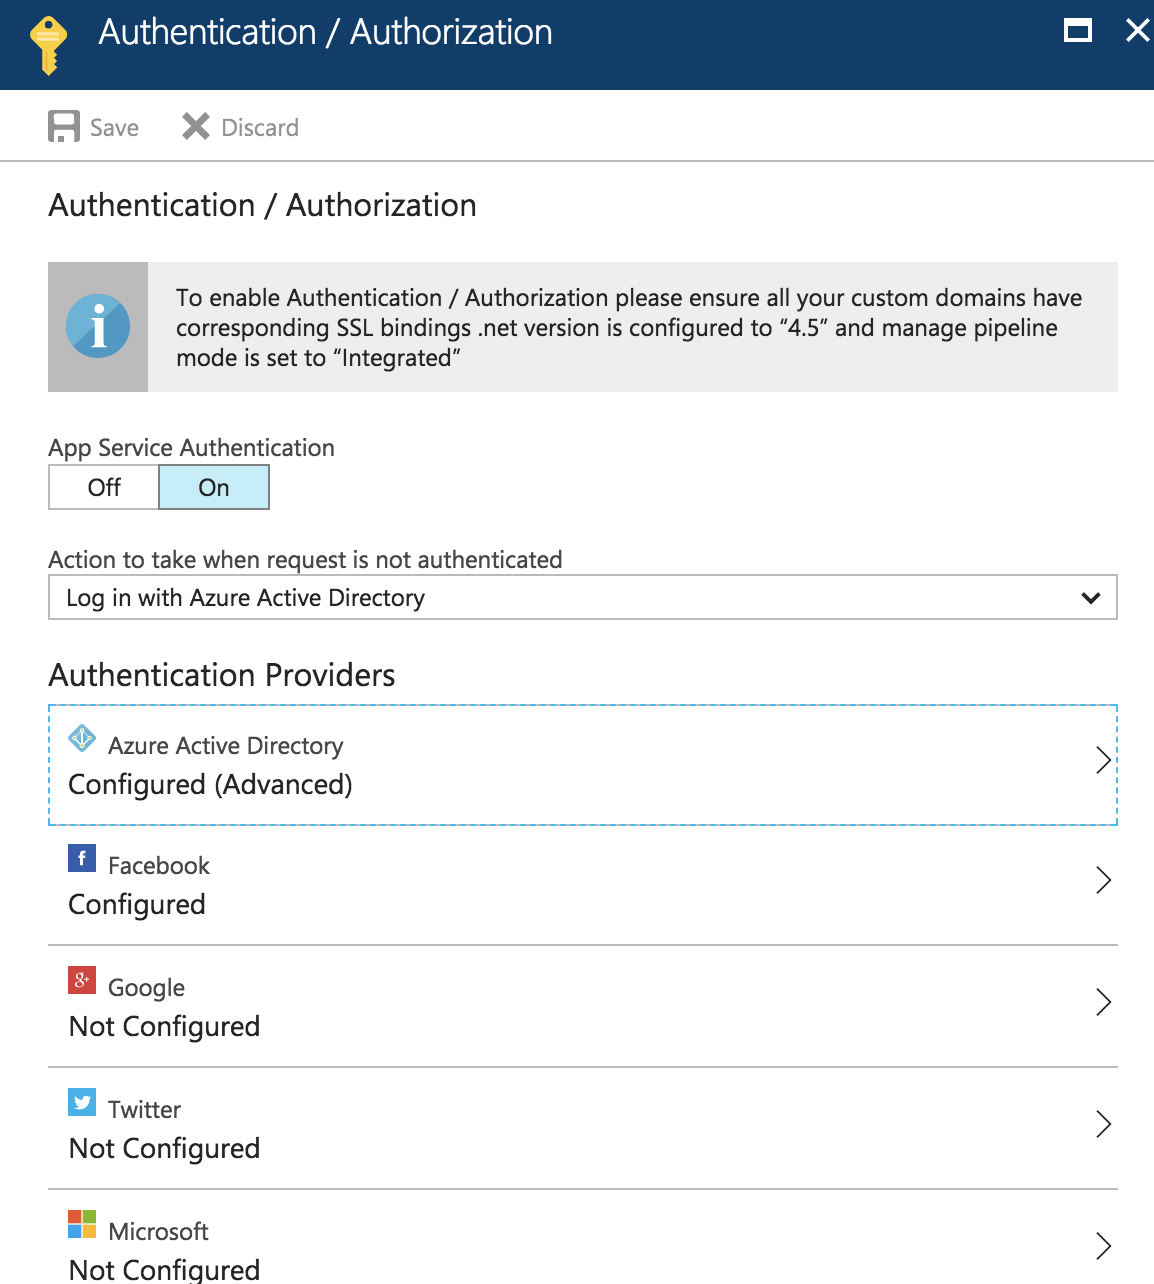Open Azure Active Directory Configured (Advanced) status

click(x=210, y=785)
